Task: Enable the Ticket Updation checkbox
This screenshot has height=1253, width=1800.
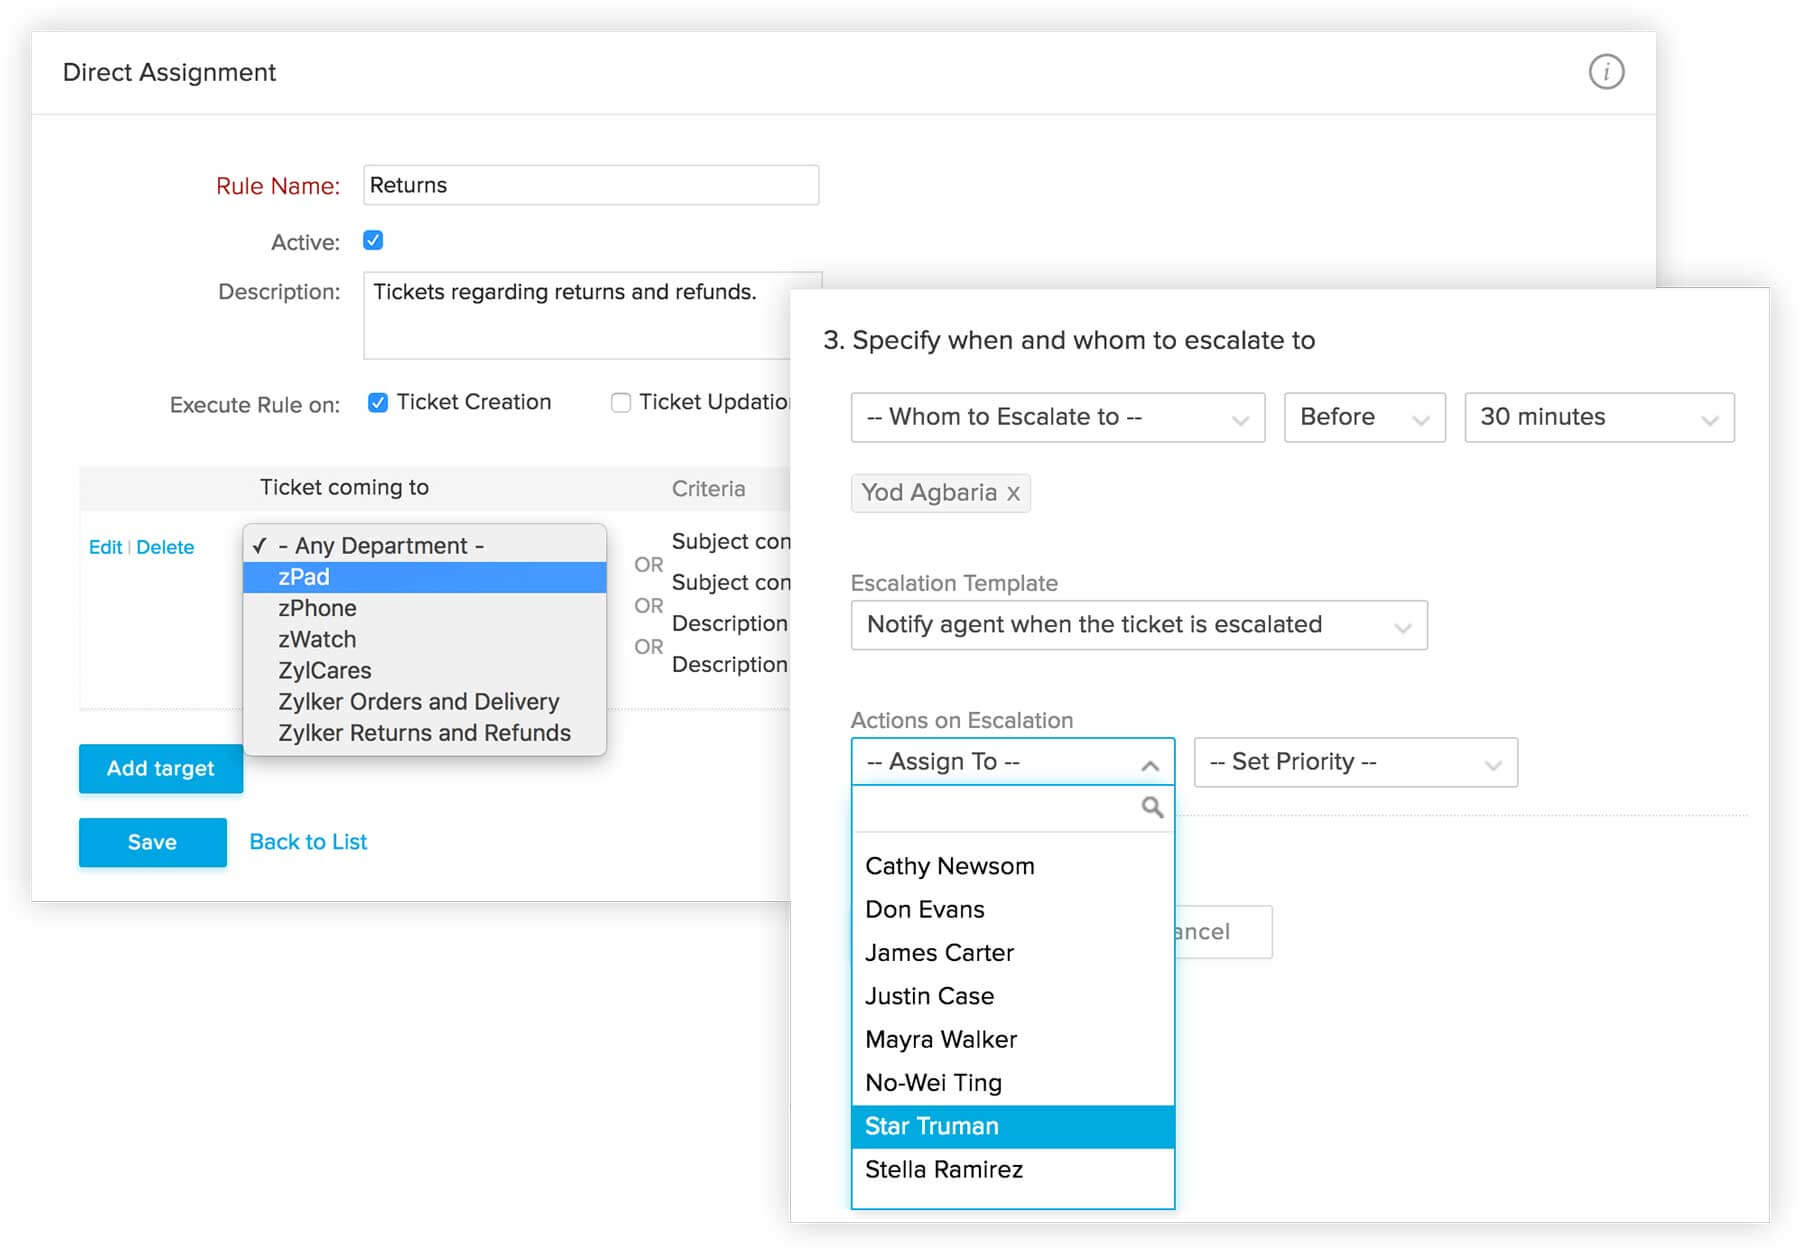Action: (x=622, y=402)
